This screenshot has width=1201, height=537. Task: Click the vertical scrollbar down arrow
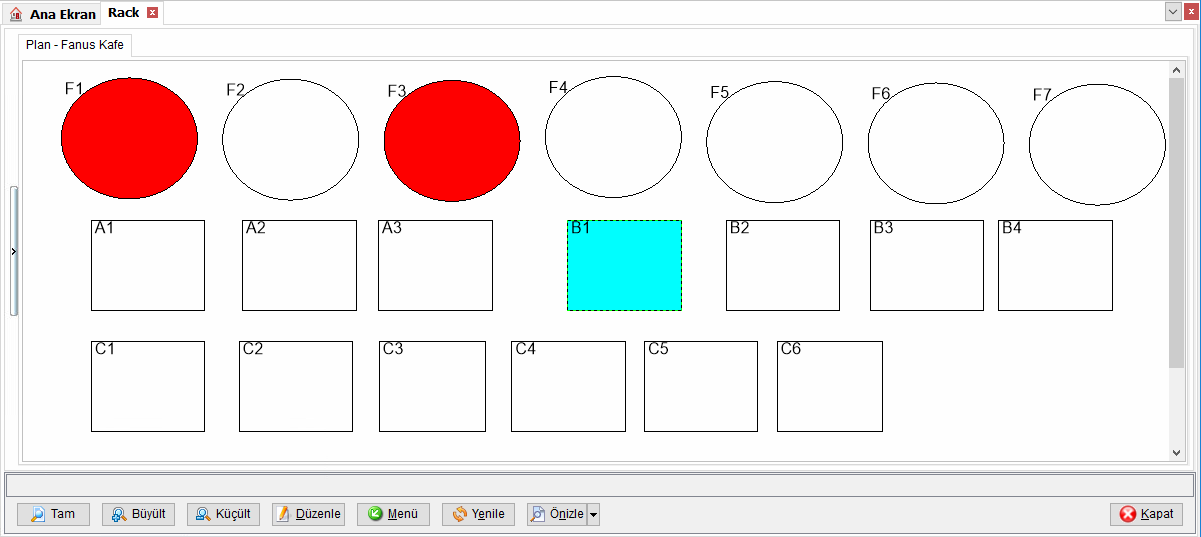(x=1176, y=453)
